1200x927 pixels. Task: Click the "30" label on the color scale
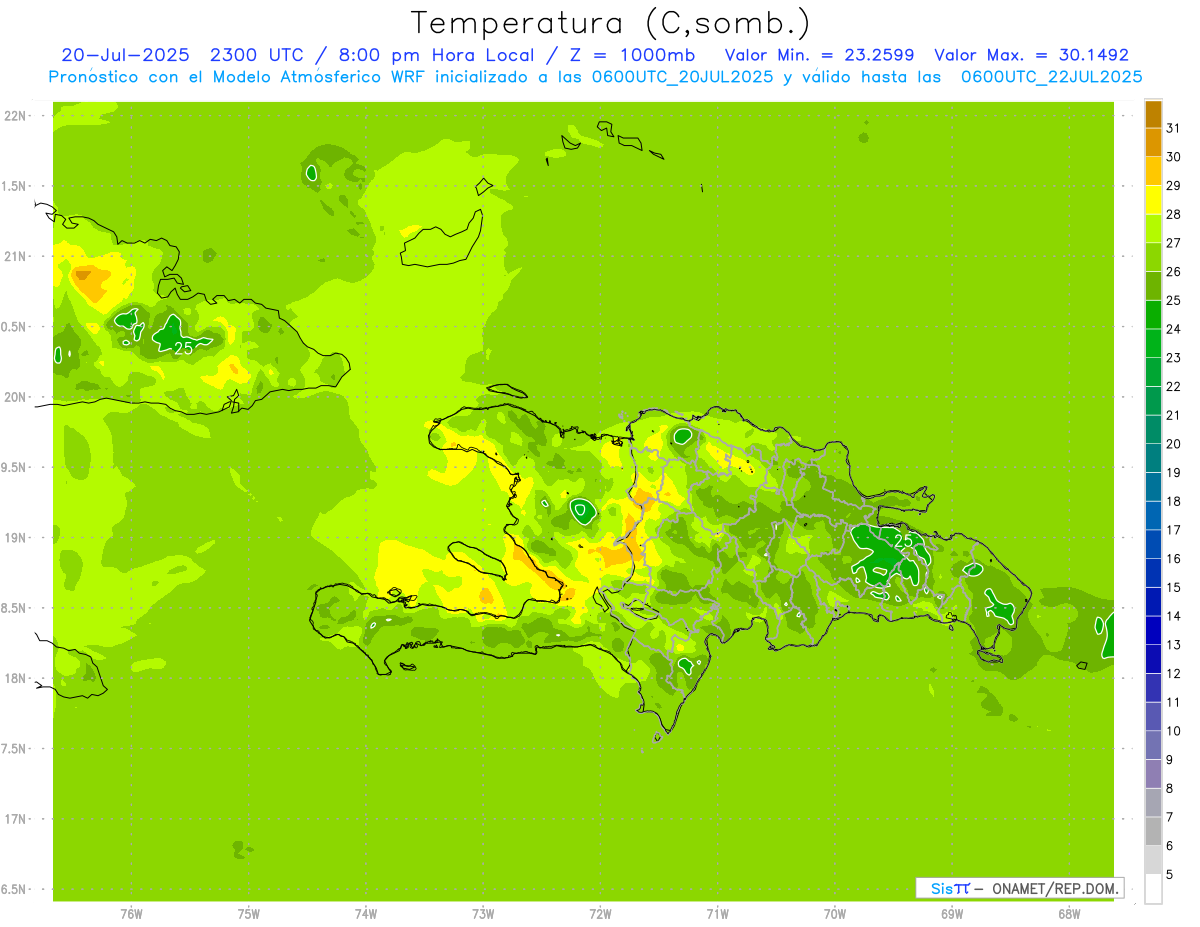point(1173,157)
